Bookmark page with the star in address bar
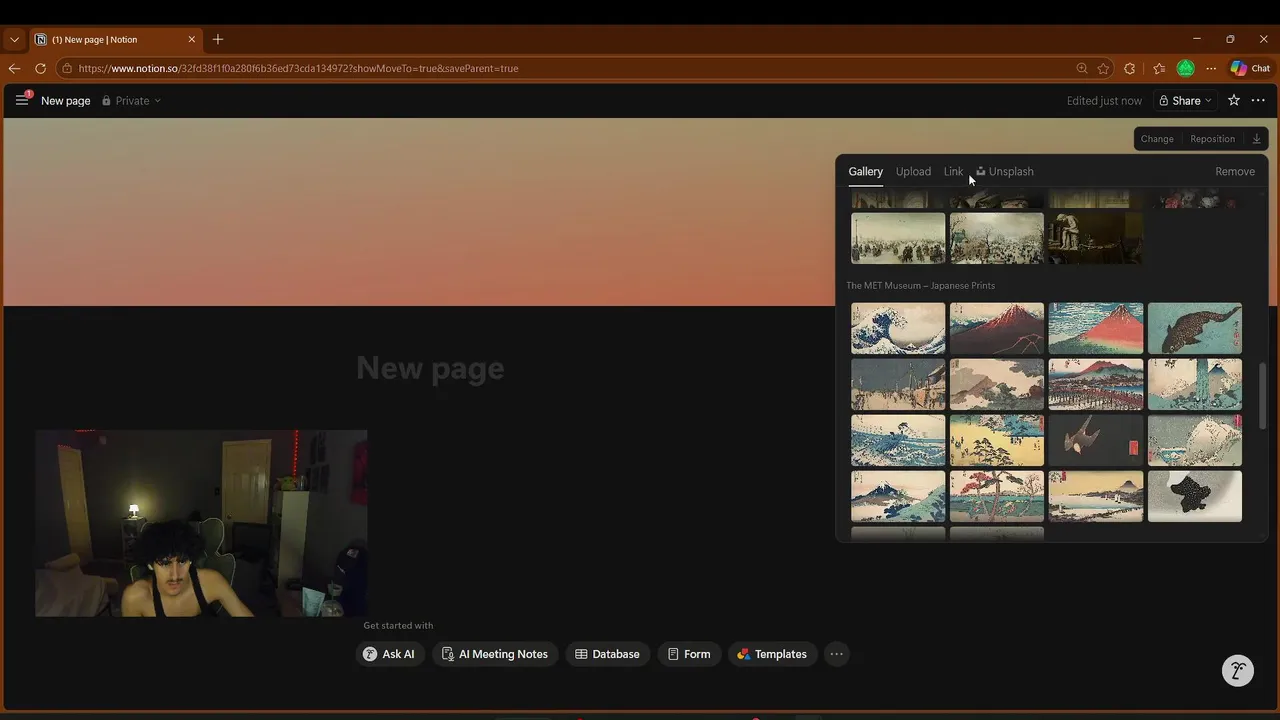The image size is (1280, 720). 1103,68
